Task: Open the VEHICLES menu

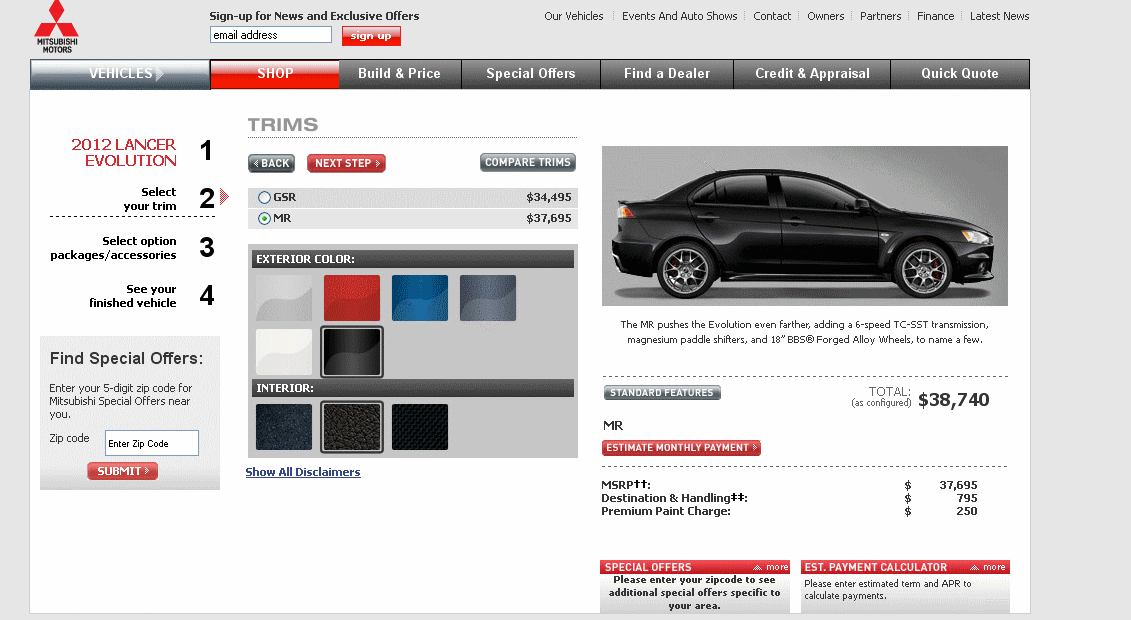Action: [x=120, y=74]
